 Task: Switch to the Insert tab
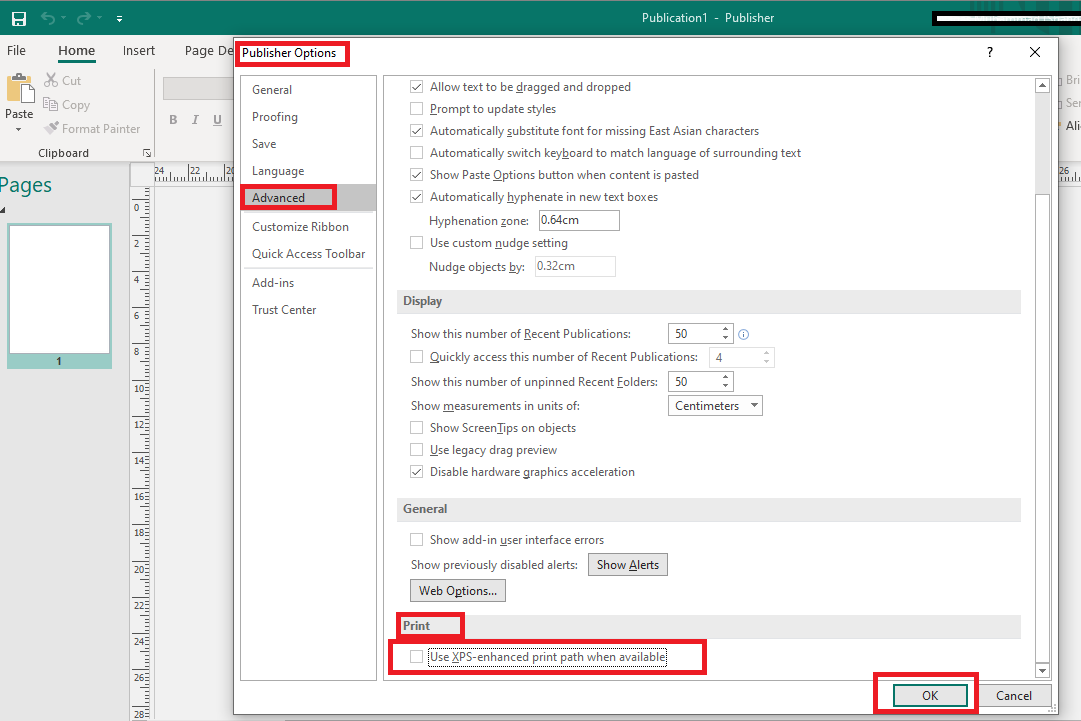pos(139,50)
